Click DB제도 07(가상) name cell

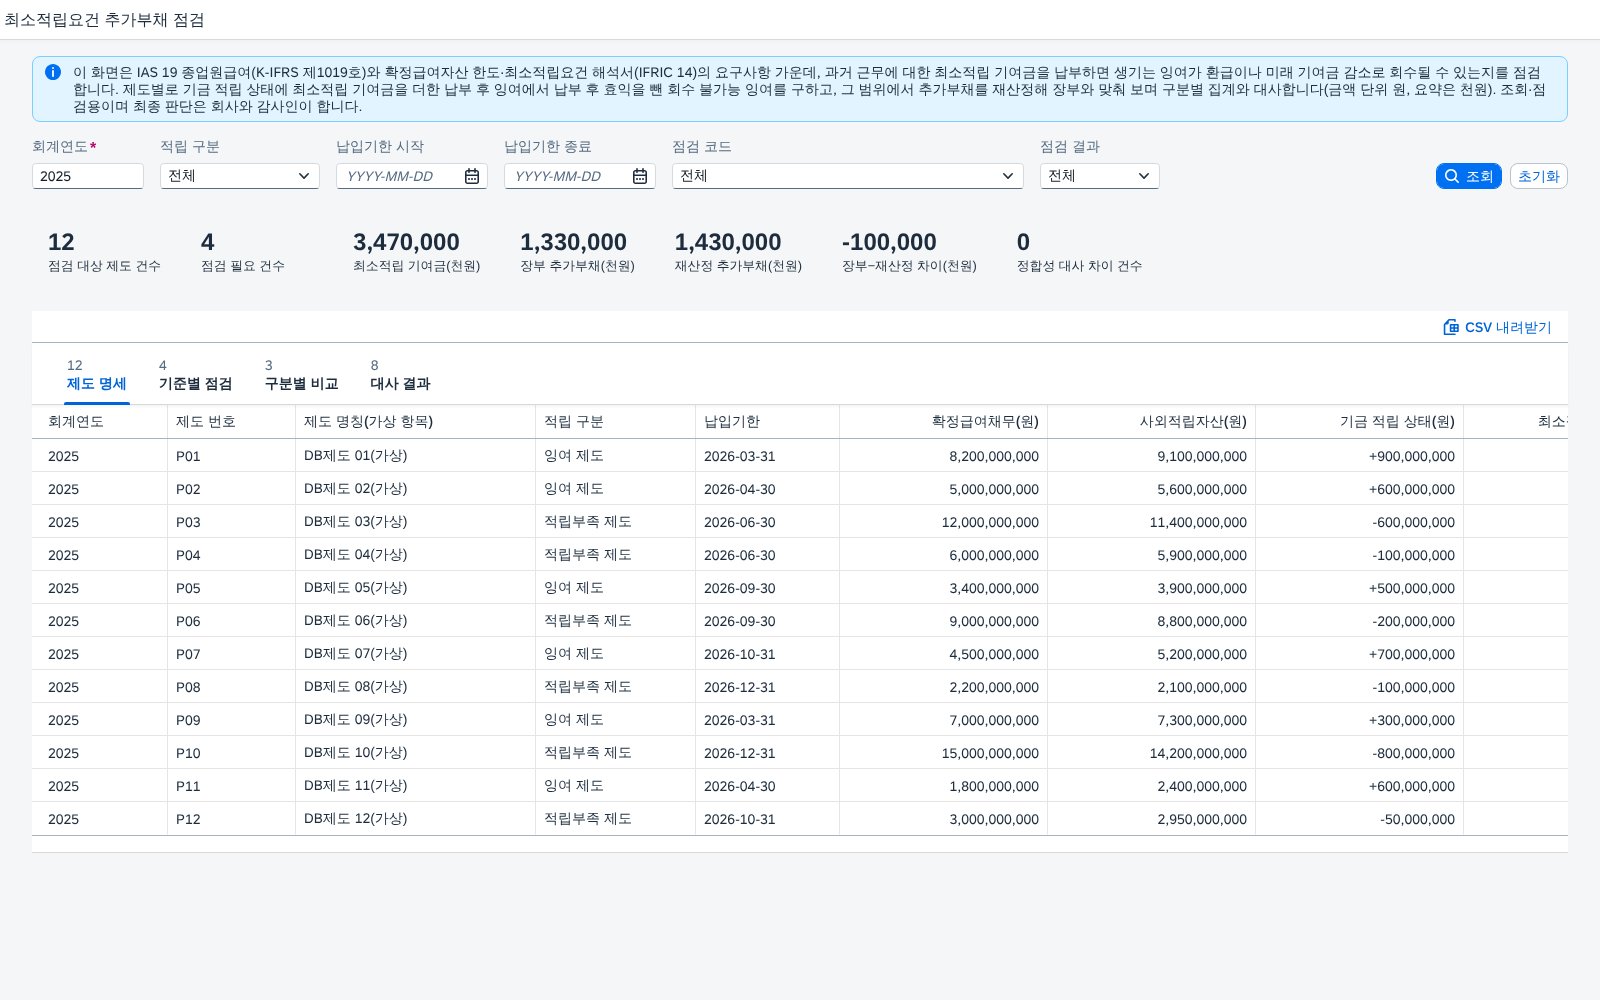pyautogui.click(x=355, y=654)
